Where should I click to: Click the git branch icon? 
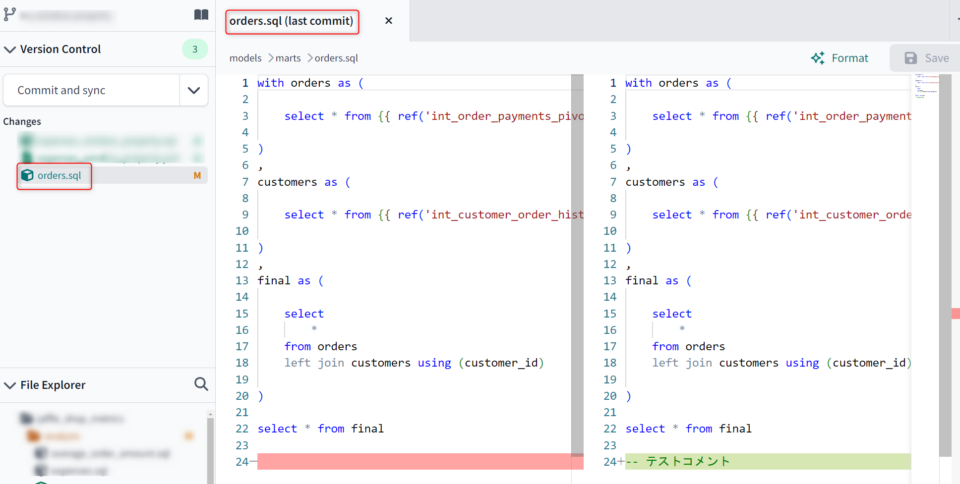tap(10, 14)
